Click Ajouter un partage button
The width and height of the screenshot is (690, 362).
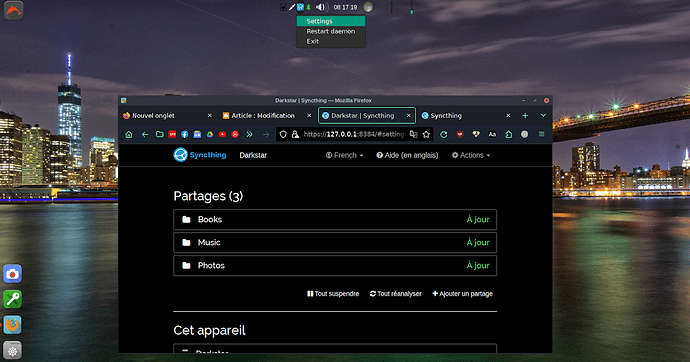click(462, 294)
